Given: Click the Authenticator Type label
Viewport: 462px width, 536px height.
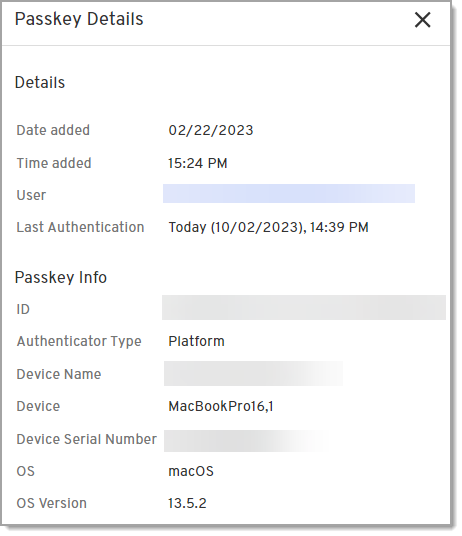Looking at the screenshot, I should click(x=79, y=341).
